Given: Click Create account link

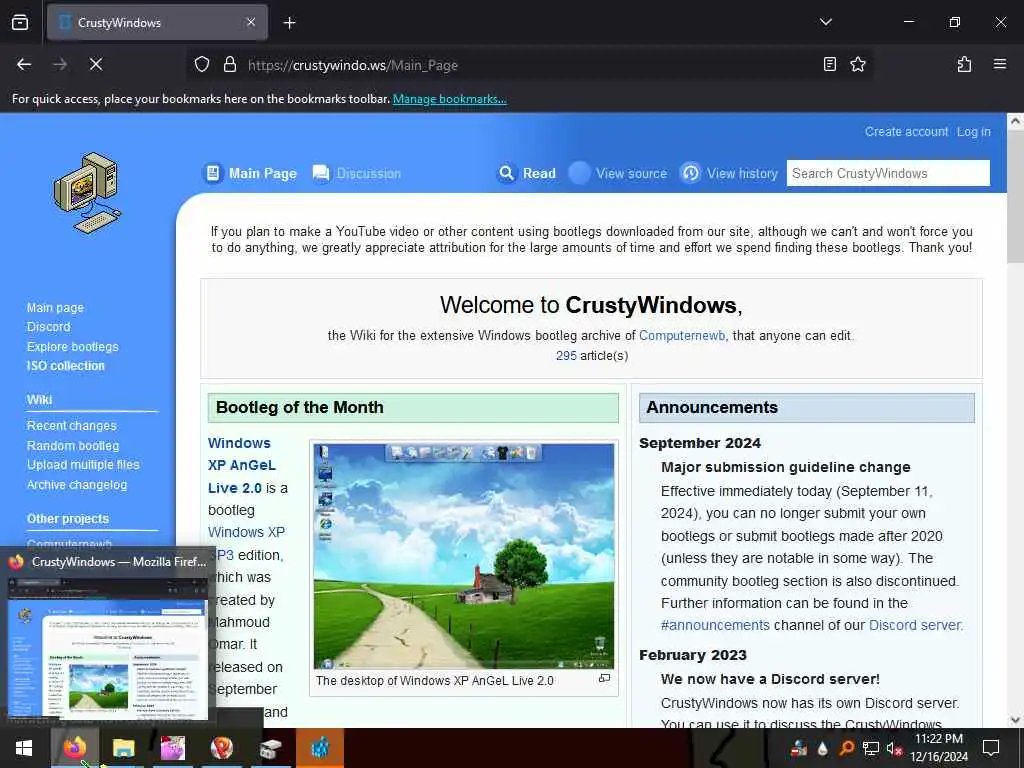Looking at the screenshot, I should pos(906,131).
